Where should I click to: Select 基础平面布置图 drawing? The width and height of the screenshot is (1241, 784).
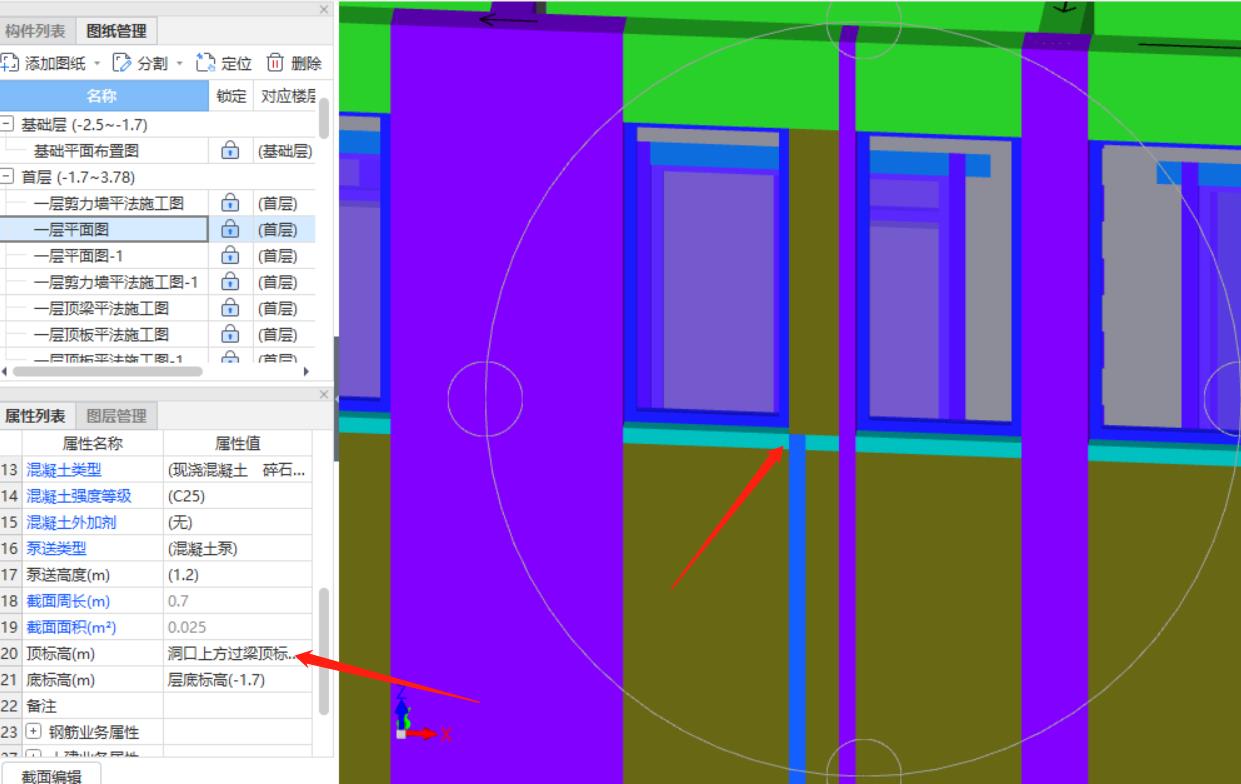[86, 151]
